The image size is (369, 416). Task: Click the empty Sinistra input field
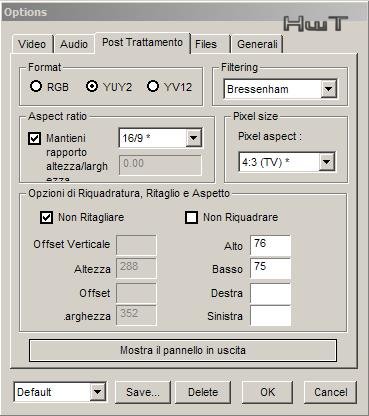pos(270,316)
